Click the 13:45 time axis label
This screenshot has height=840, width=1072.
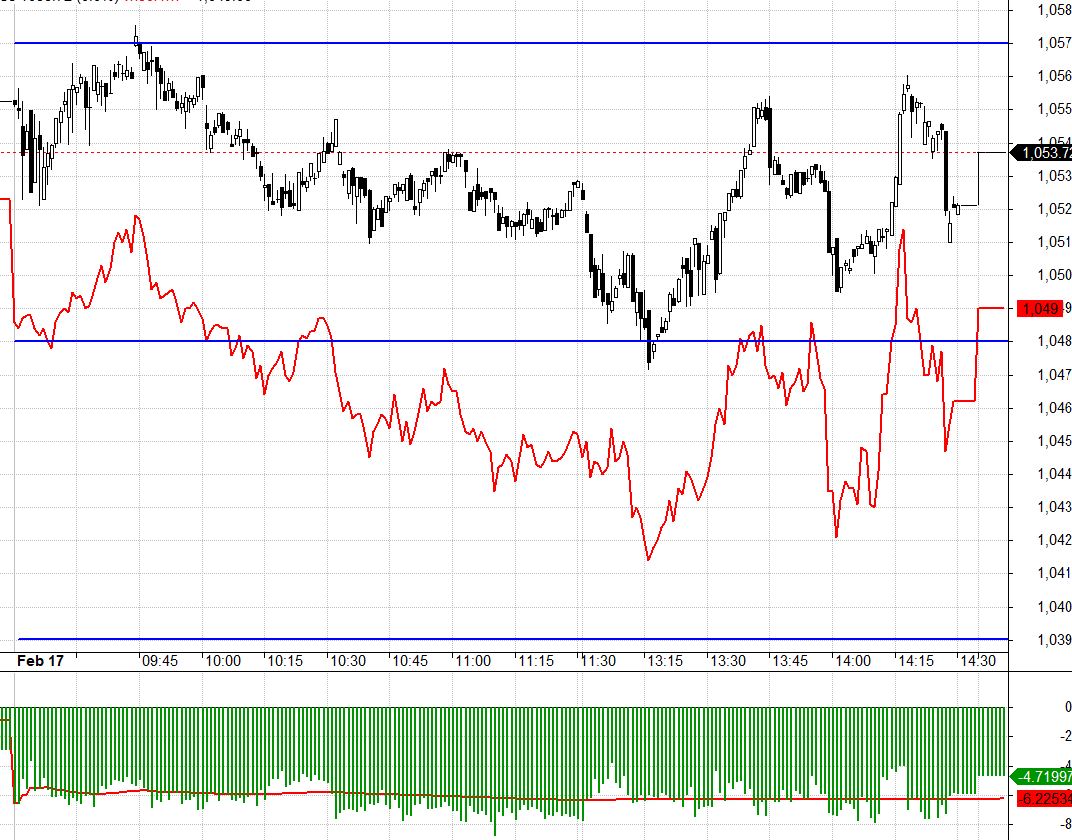pos(790,661)
